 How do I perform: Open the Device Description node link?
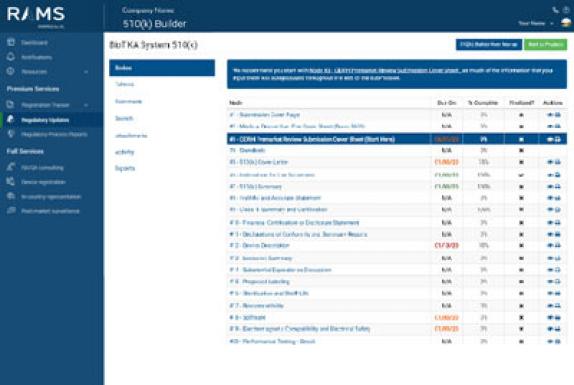[x=259, y=246]
